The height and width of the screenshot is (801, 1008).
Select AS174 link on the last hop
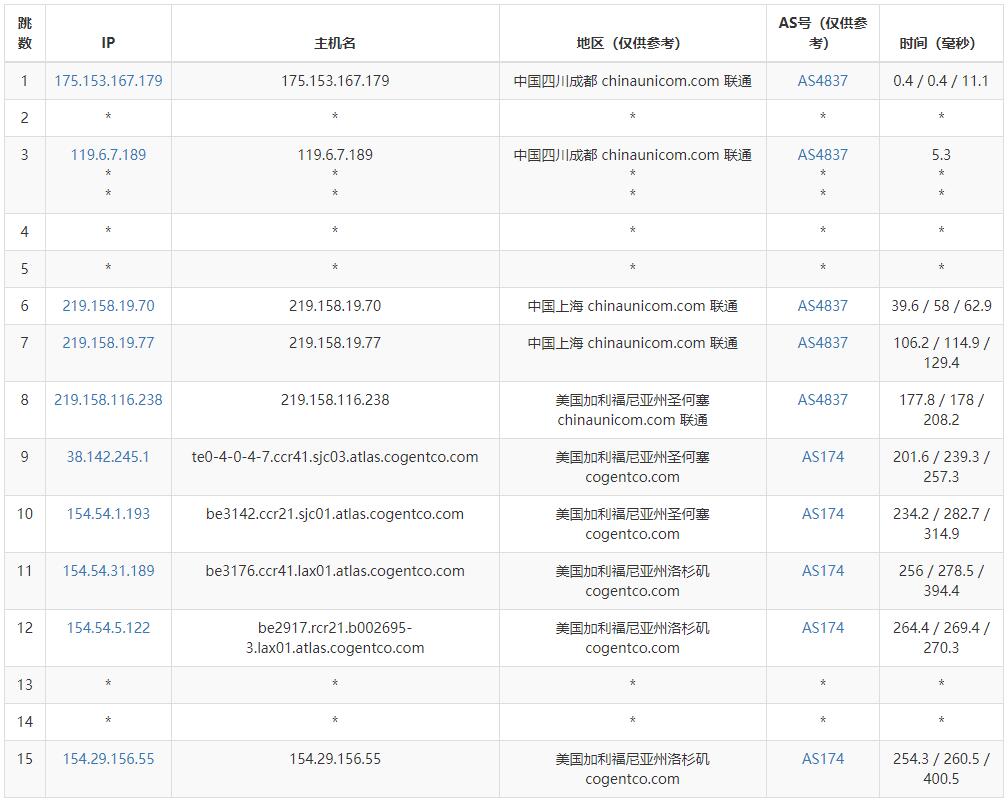pos(822,758)
